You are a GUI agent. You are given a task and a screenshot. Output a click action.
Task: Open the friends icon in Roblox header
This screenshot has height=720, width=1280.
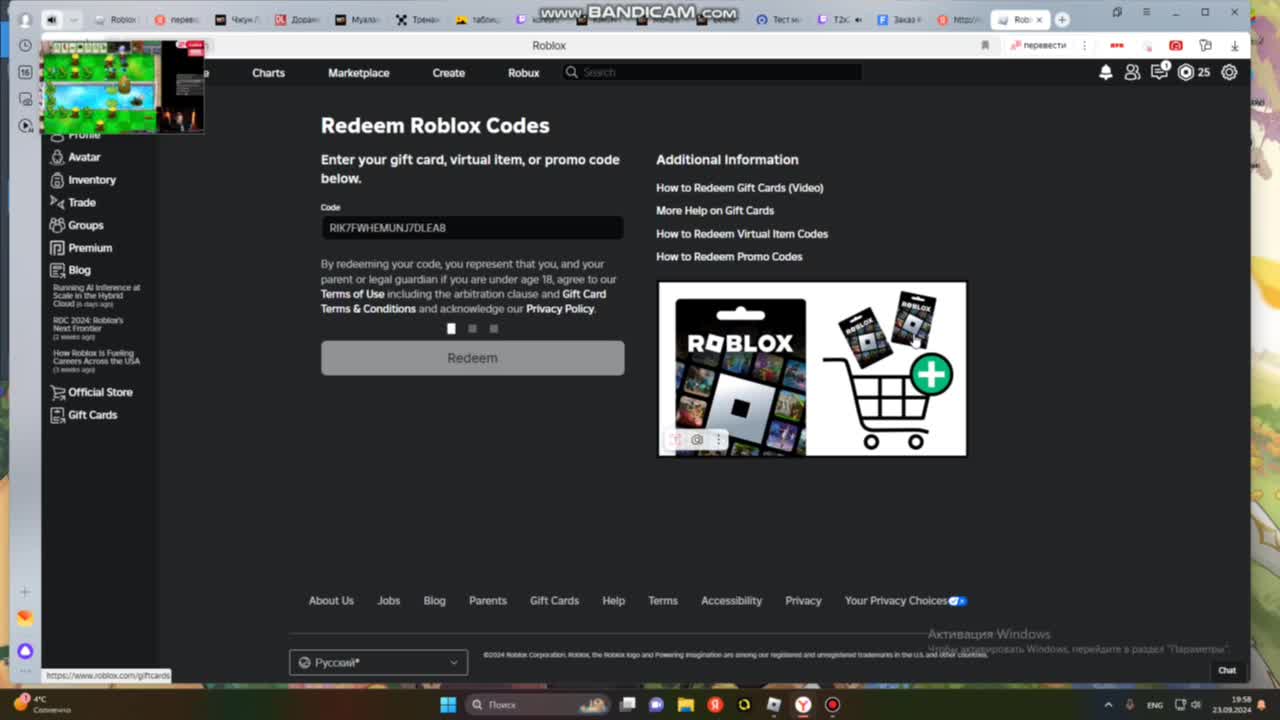pos(1132,72)
